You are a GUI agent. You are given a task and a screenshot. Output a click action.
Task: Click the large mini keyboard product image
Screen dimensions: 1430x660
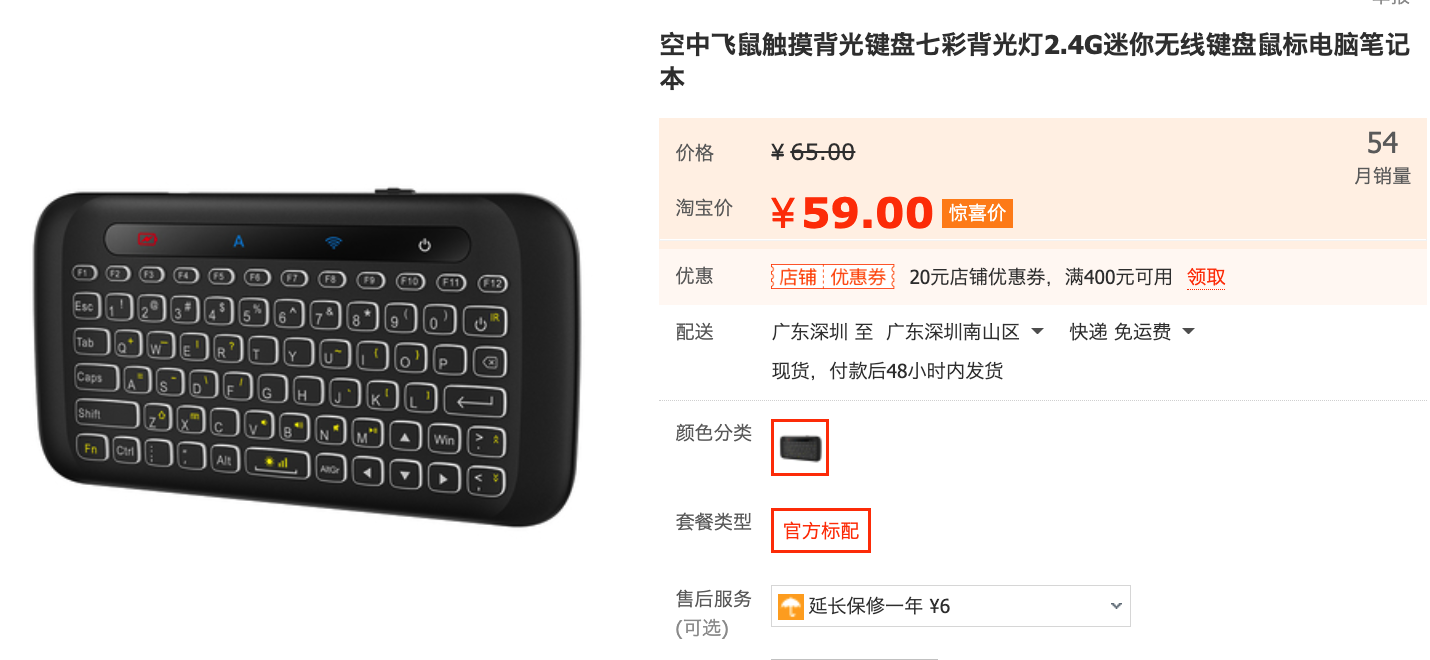pos(308,358)
